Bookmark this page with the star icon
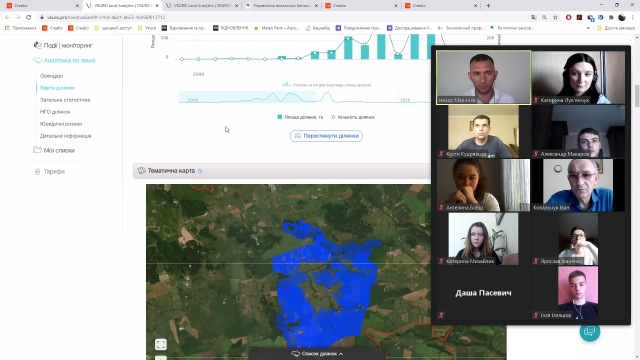 555,17
